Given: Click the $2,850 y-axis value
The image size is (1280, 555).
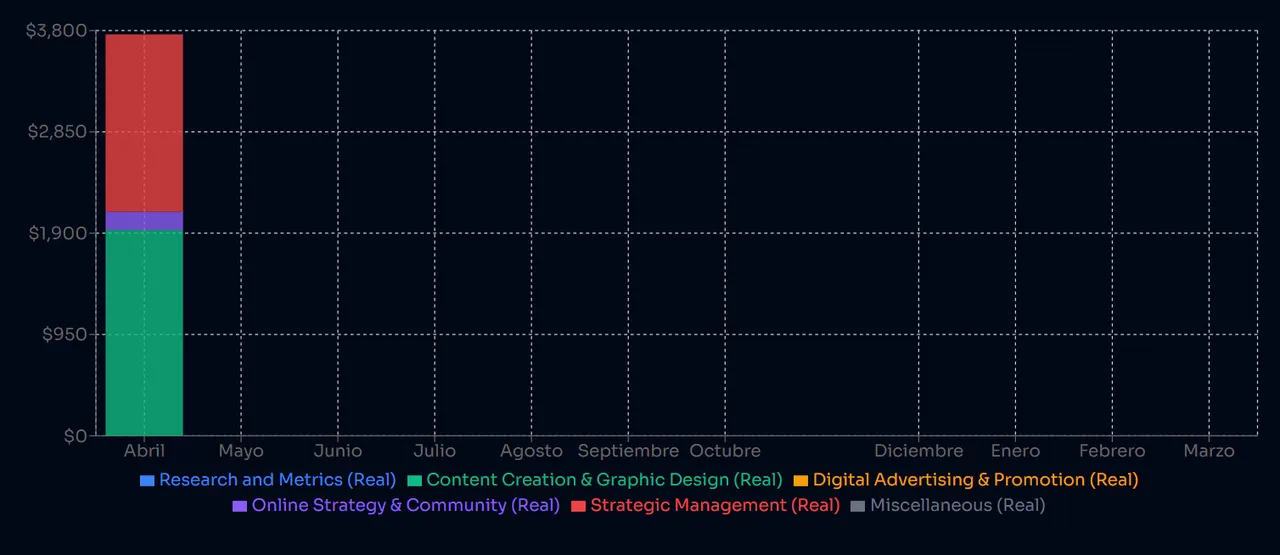Looking at the screenshot, I should tap(56, 131).
